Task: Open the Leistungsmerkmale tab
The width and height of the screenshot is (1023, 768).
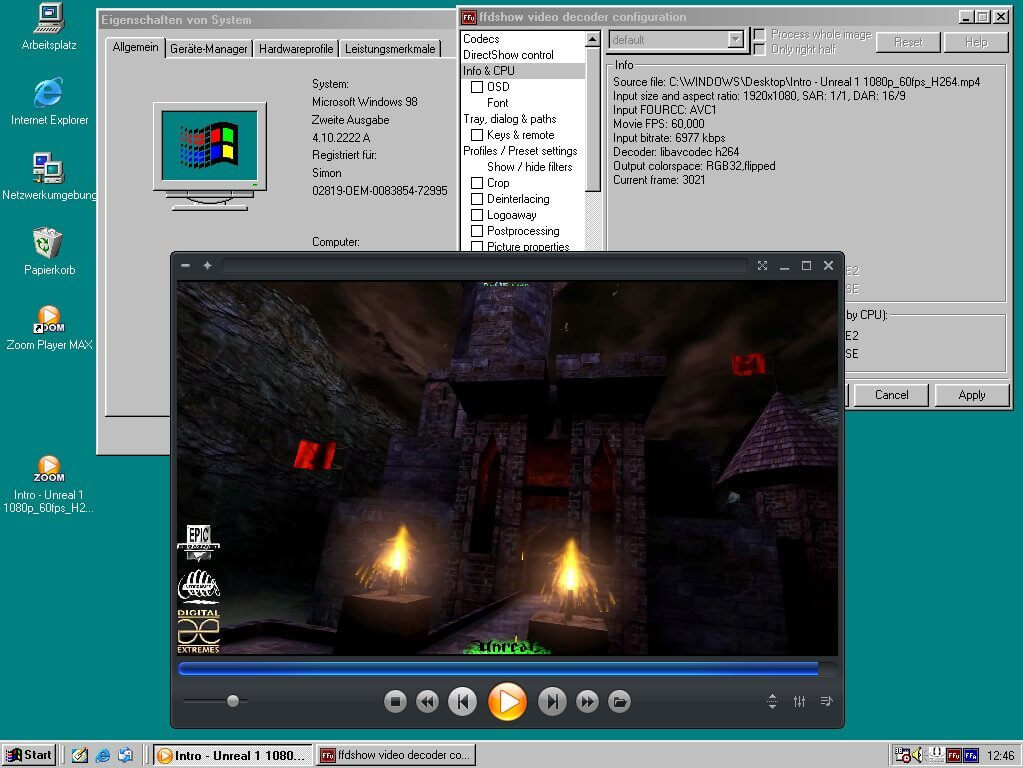Action: tap(389, 49)
